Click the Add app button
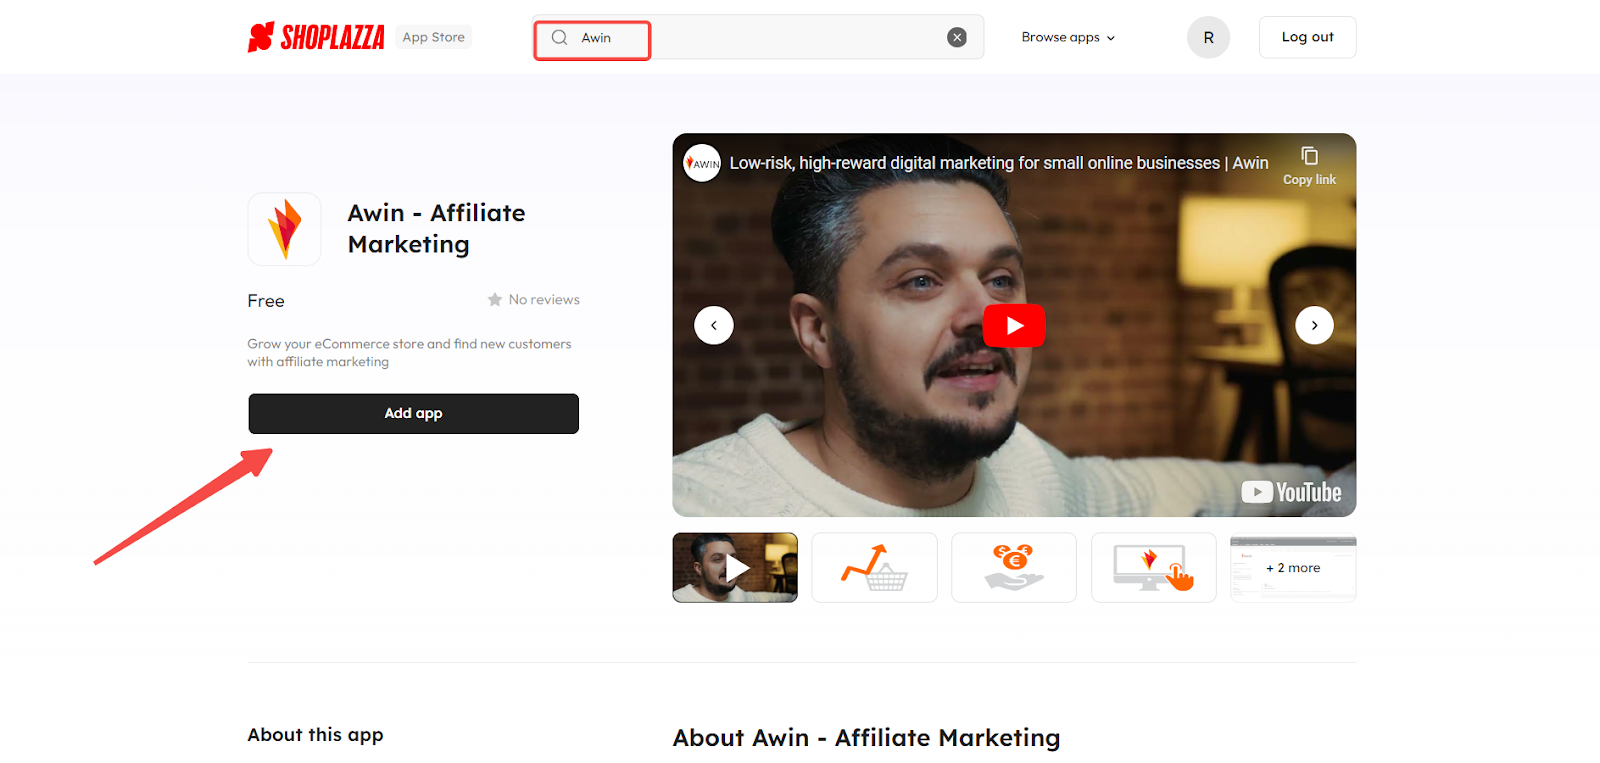The width and height of the screenshot is (1600, 763). click(413, 413)
